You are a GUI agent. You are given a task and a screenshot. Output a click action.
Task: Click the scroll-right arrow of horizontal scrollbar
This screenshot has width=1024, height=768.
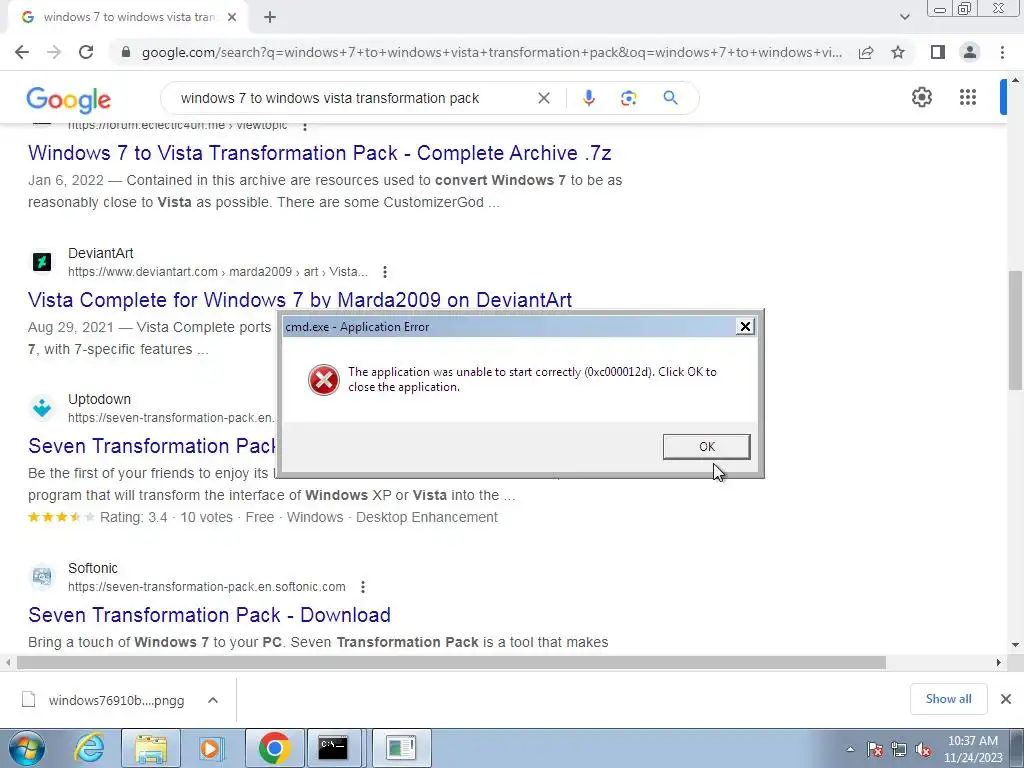click(999, 663)
